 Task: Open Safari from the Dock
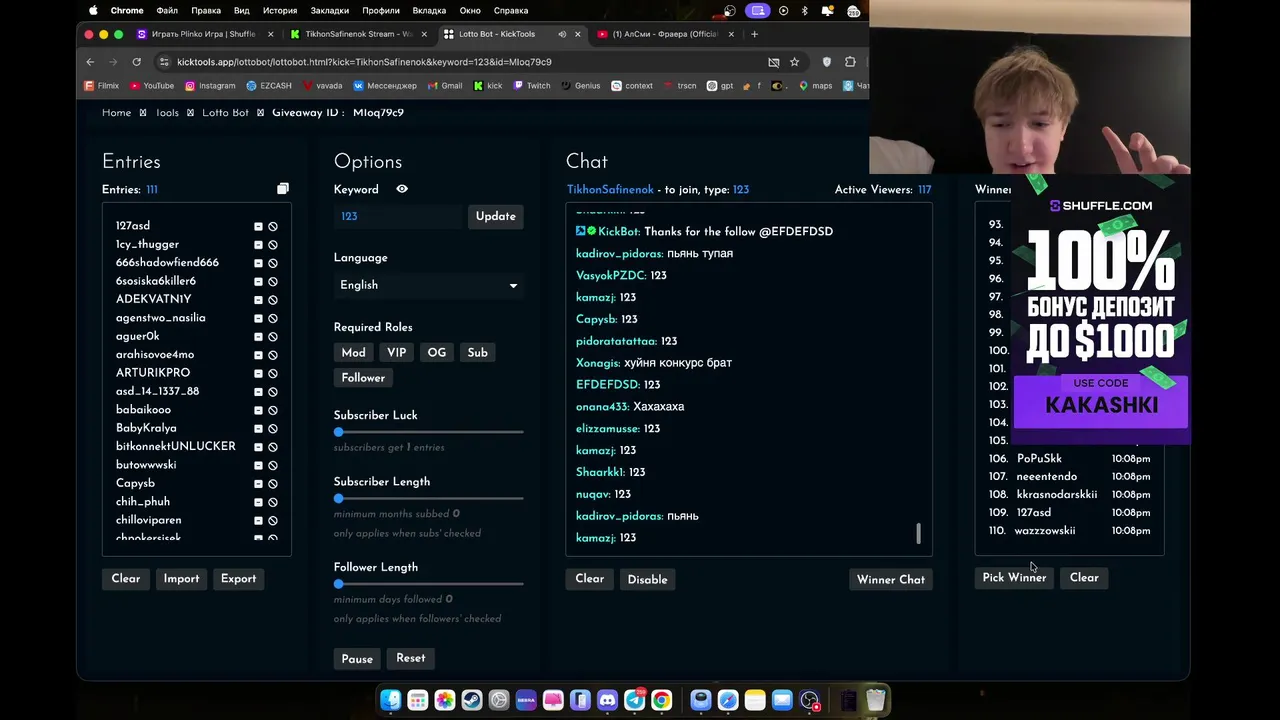728,700
